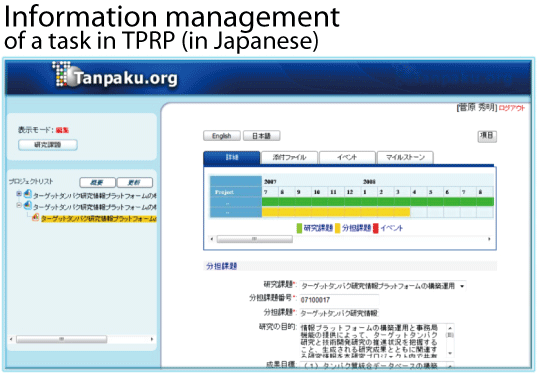Click up arrow of 研究の目的 scrollbar

click(450, 327)
